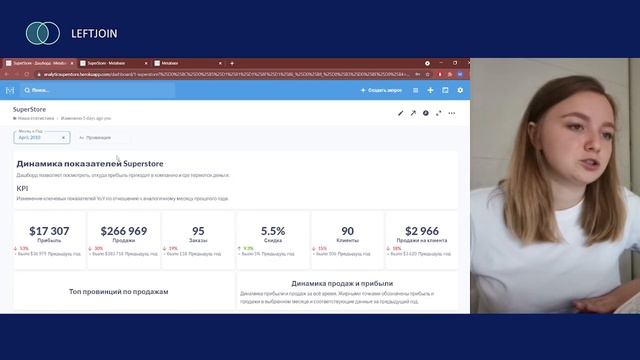Close the third Metabase browser tab
This screenshot has width=640, height=360.
220,63
